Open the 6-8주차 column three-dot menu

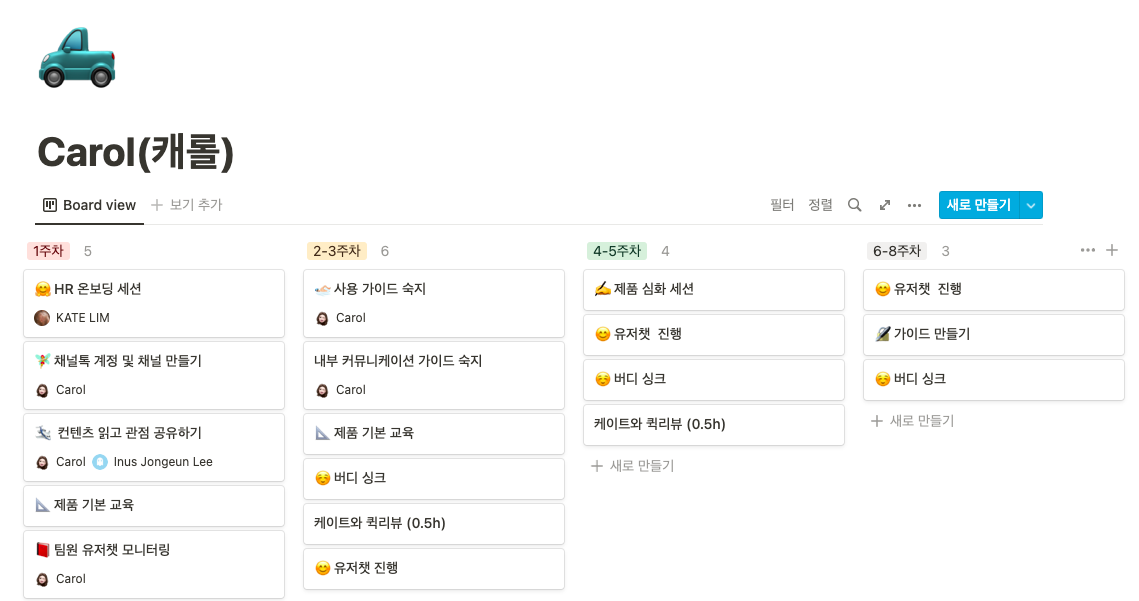[1087, 250]
